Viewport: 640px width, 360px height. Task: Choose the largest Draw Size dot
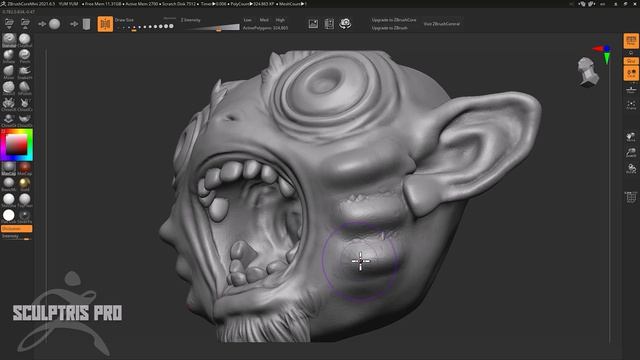171,26
